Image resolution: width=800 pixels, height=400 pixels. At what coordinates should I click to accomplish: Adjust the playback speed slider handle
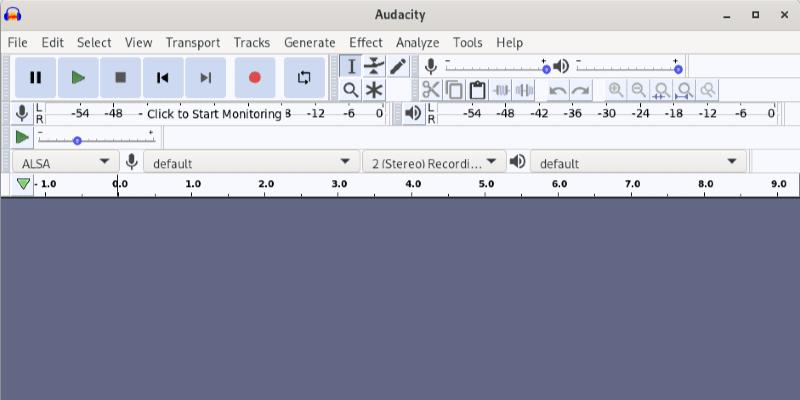click(77, 140)
